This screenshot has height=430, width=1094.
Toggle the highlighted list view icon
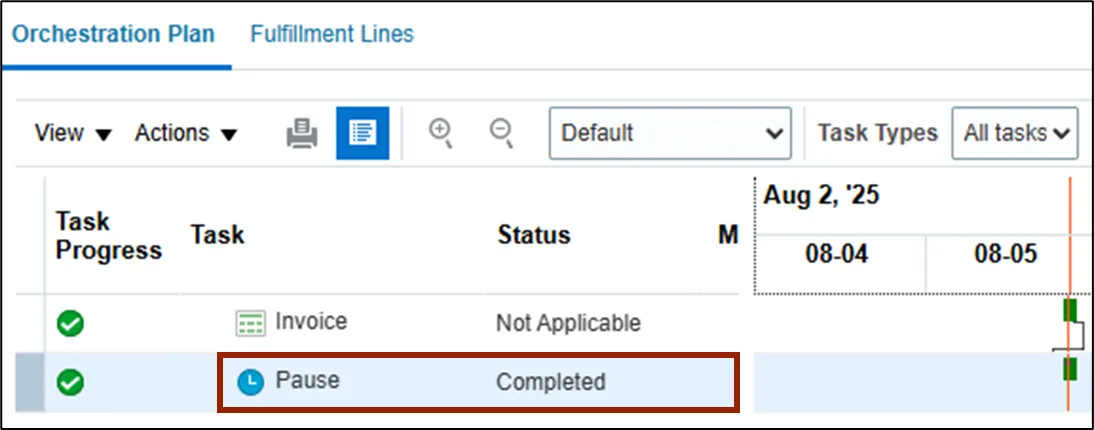pyautogui.click(x=362, y=133)
